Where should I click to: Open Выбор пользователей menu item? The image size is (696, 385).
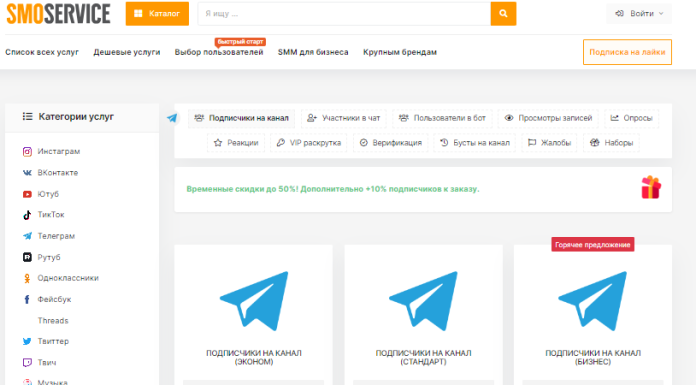(219, 52)
